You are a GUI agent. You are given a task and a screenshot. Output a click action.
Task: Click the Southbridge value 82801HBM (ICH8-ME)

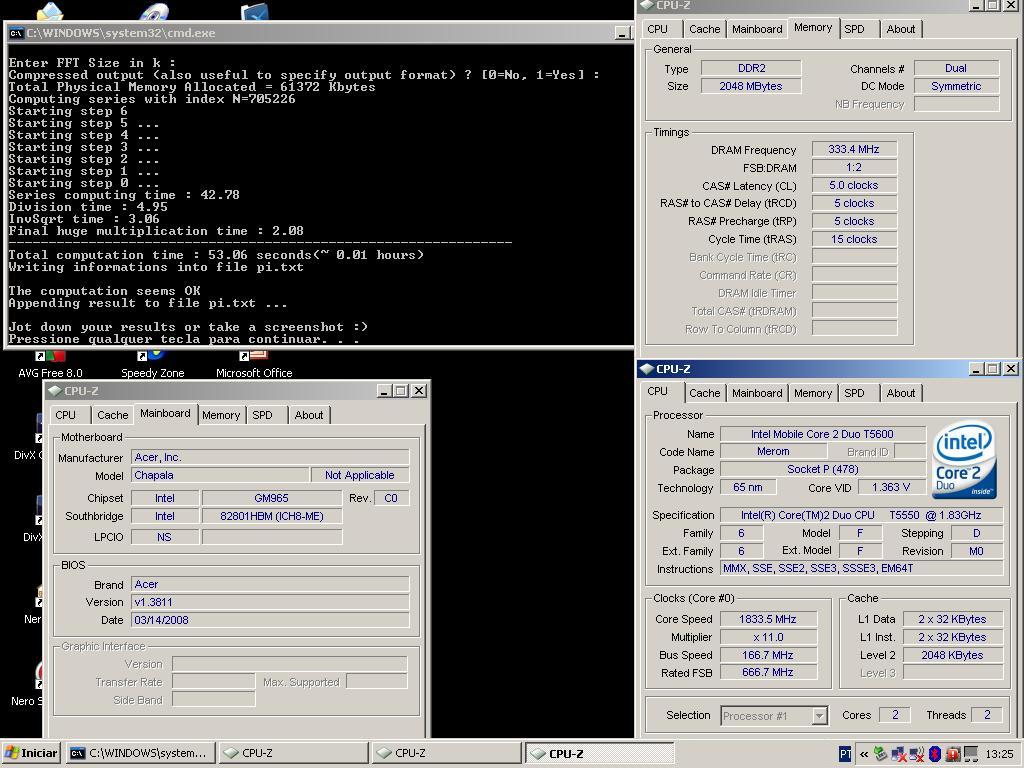[x=272, y=517]
